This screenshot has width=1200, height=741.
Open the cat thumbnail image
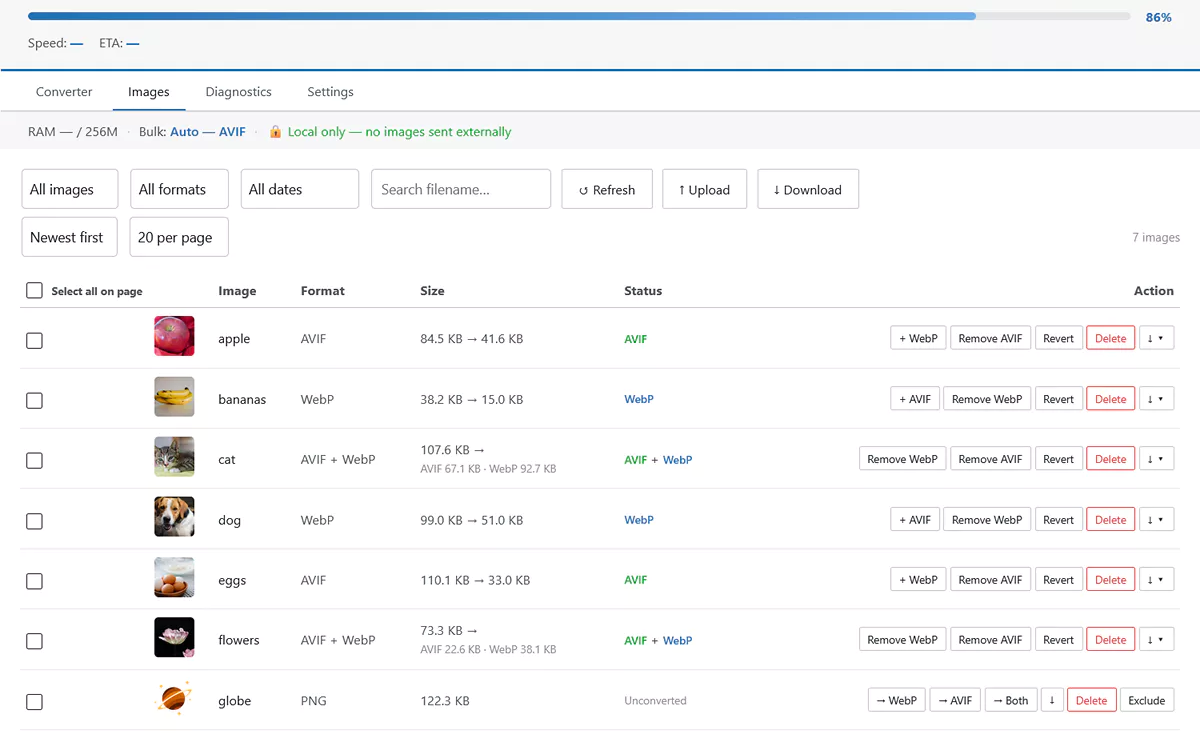[x=174, y=456]
